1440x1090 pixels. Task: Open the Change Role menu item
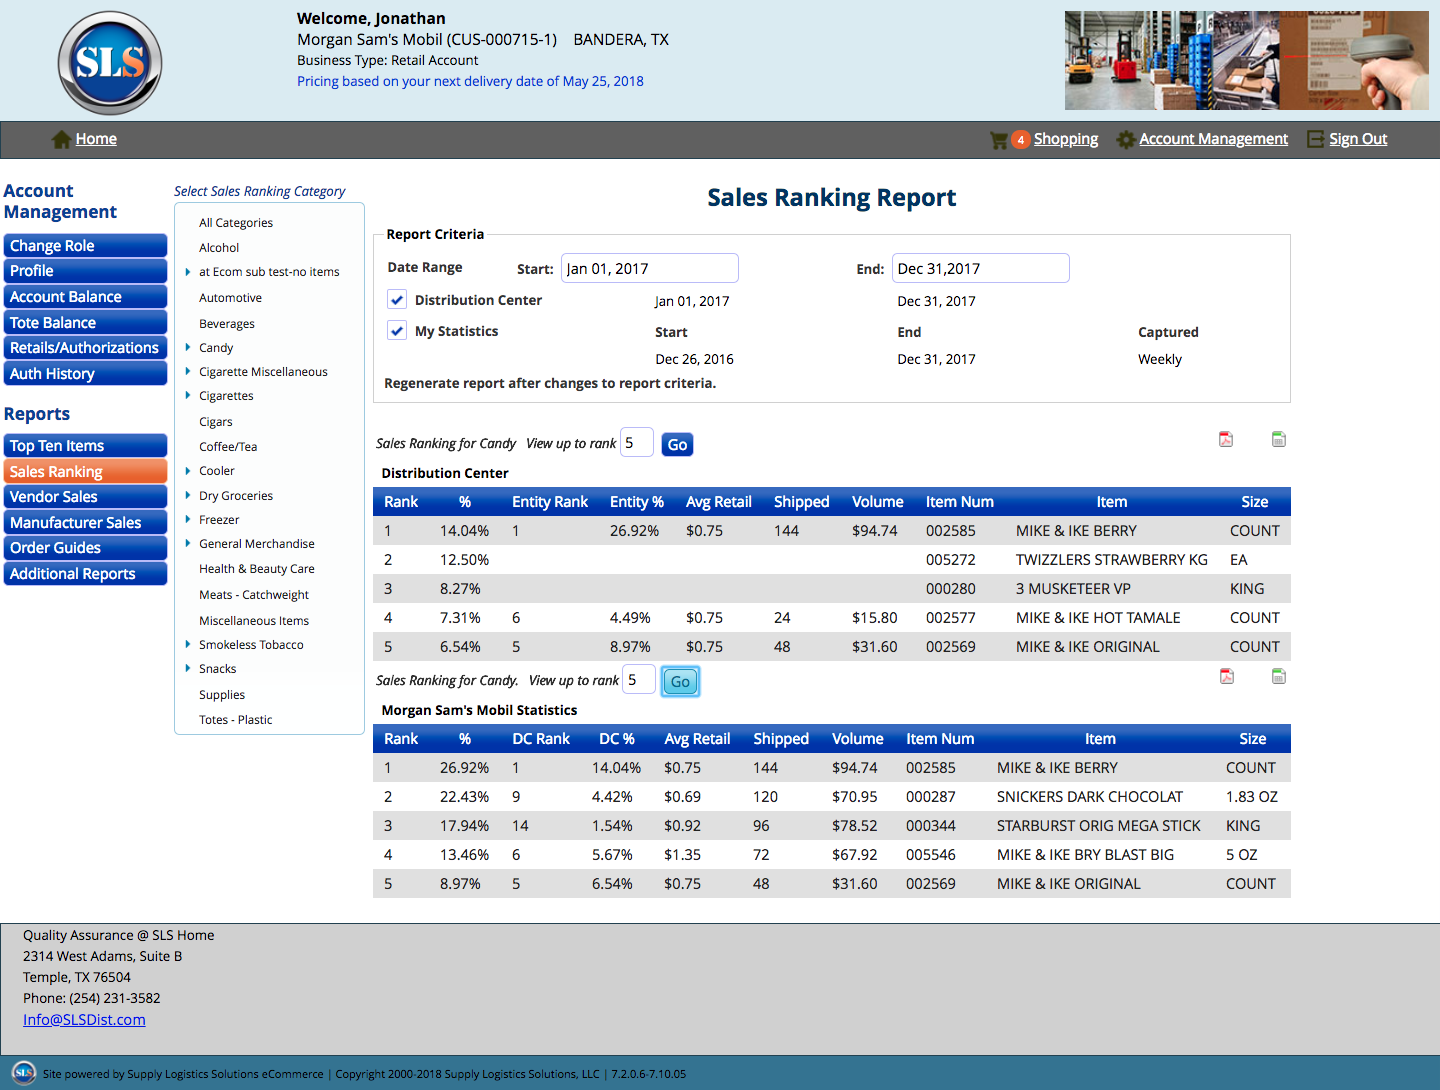pos(85,246)
